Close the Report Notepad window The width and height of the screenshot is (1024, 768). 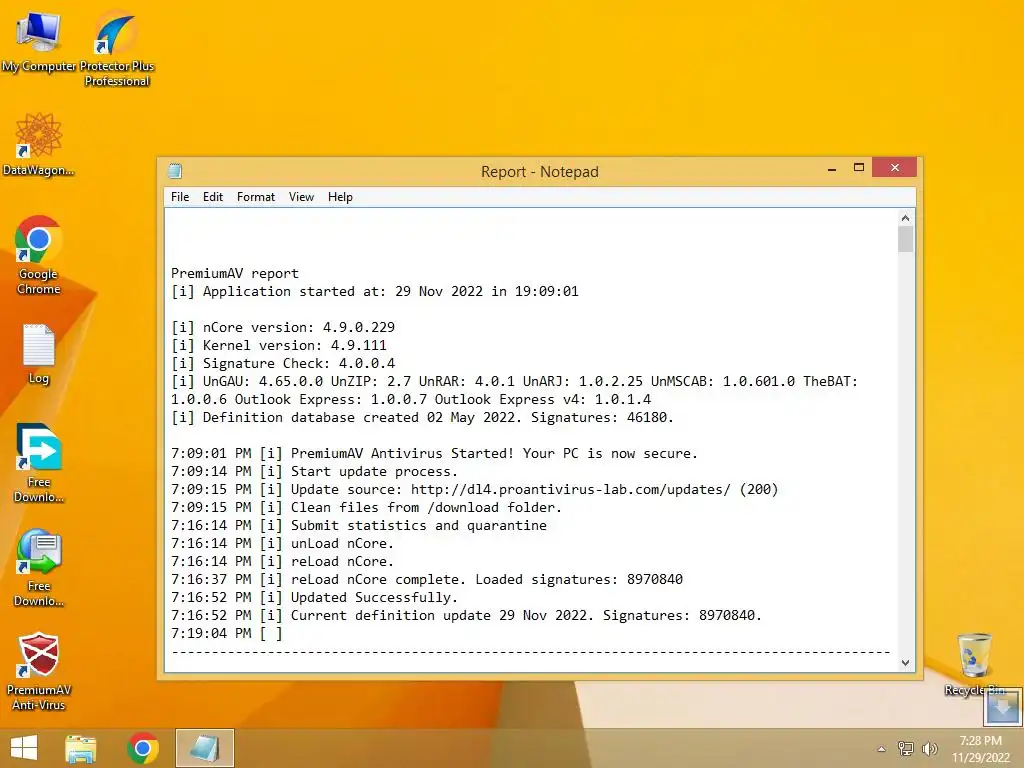click(x=894, y=168)
